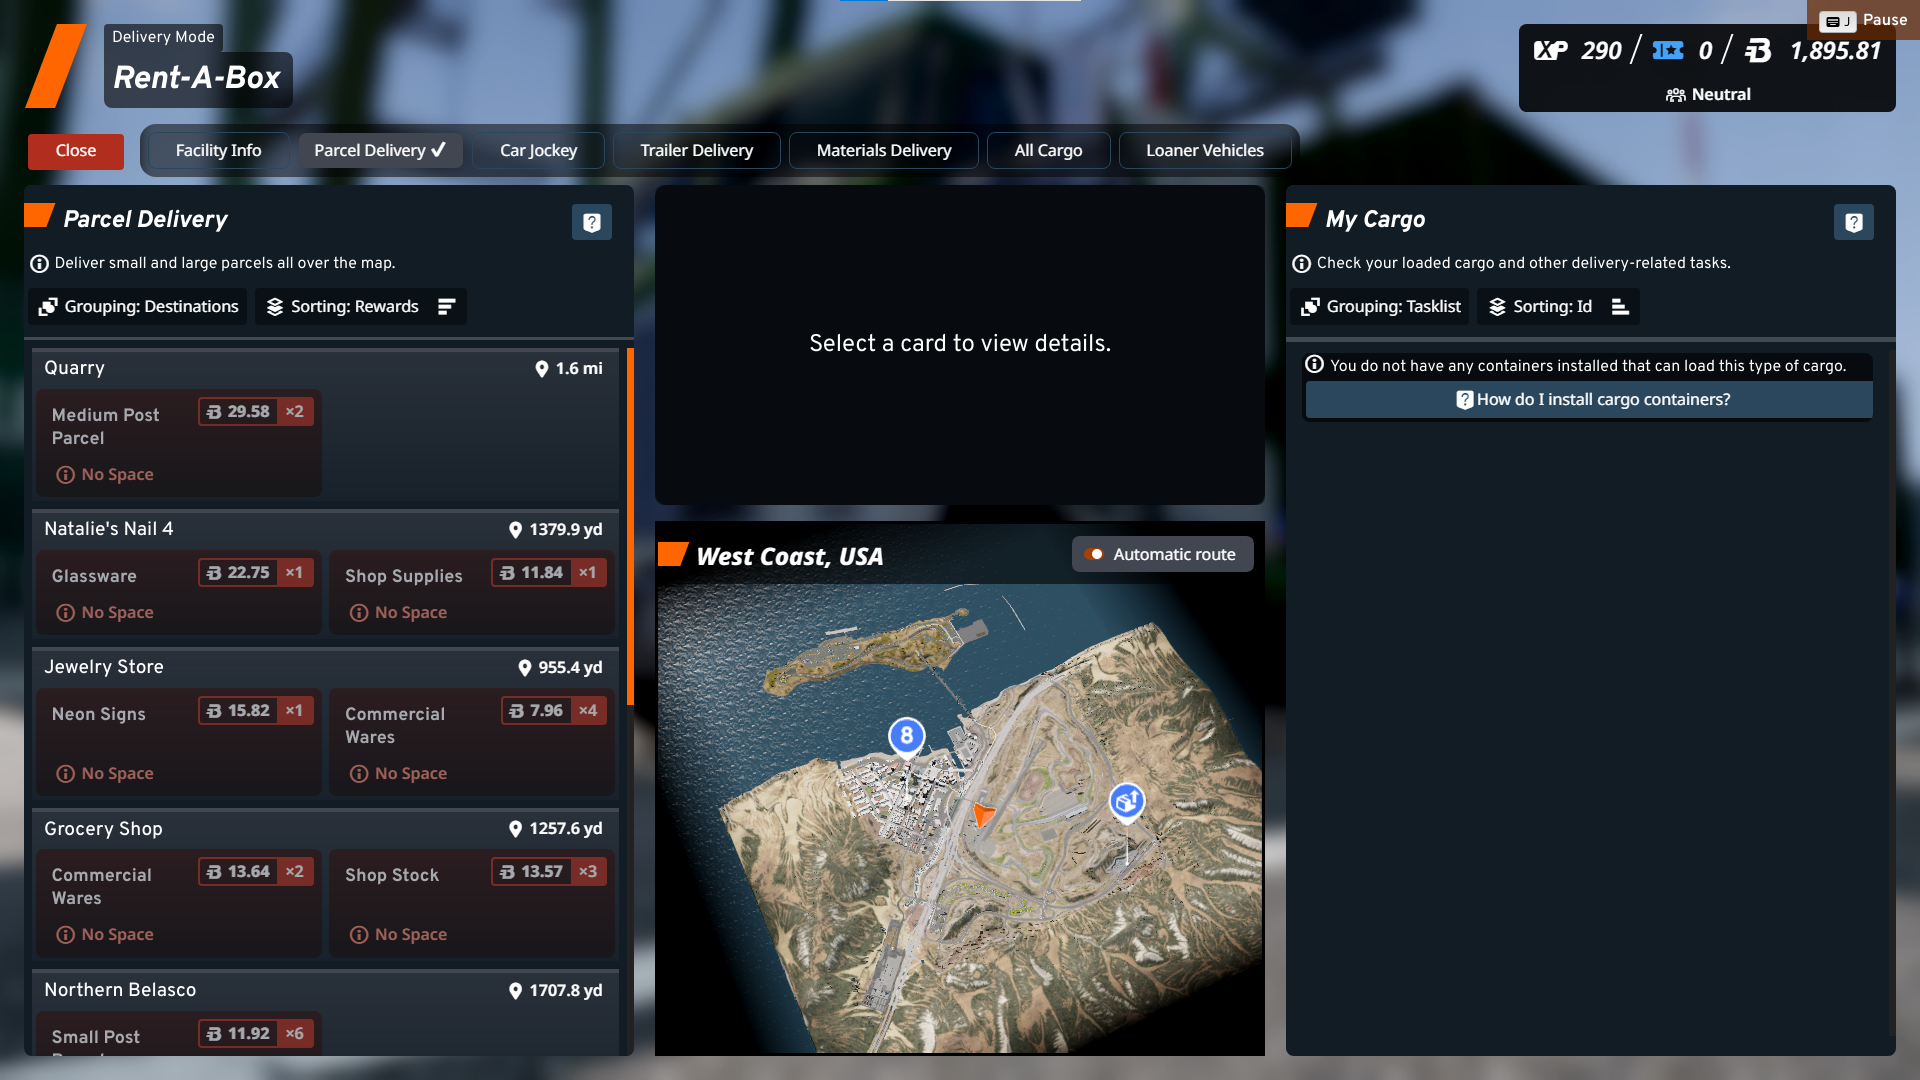Click the orange player arrow on the map
This screenshot has height=1080, width=1920.
983,814
